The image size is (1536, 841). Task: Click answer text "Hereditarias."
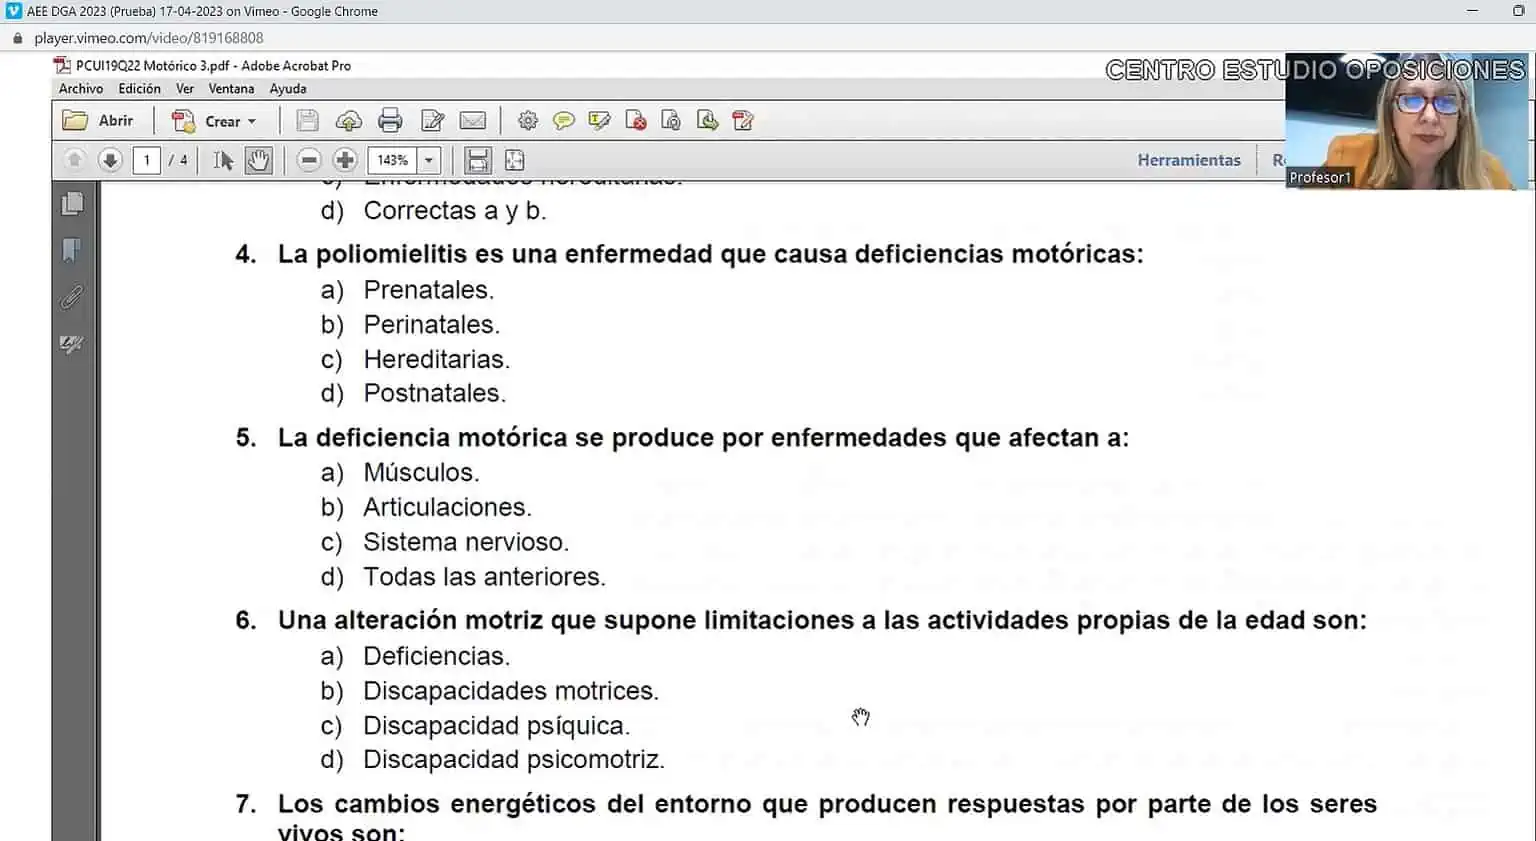pos(437,360)
